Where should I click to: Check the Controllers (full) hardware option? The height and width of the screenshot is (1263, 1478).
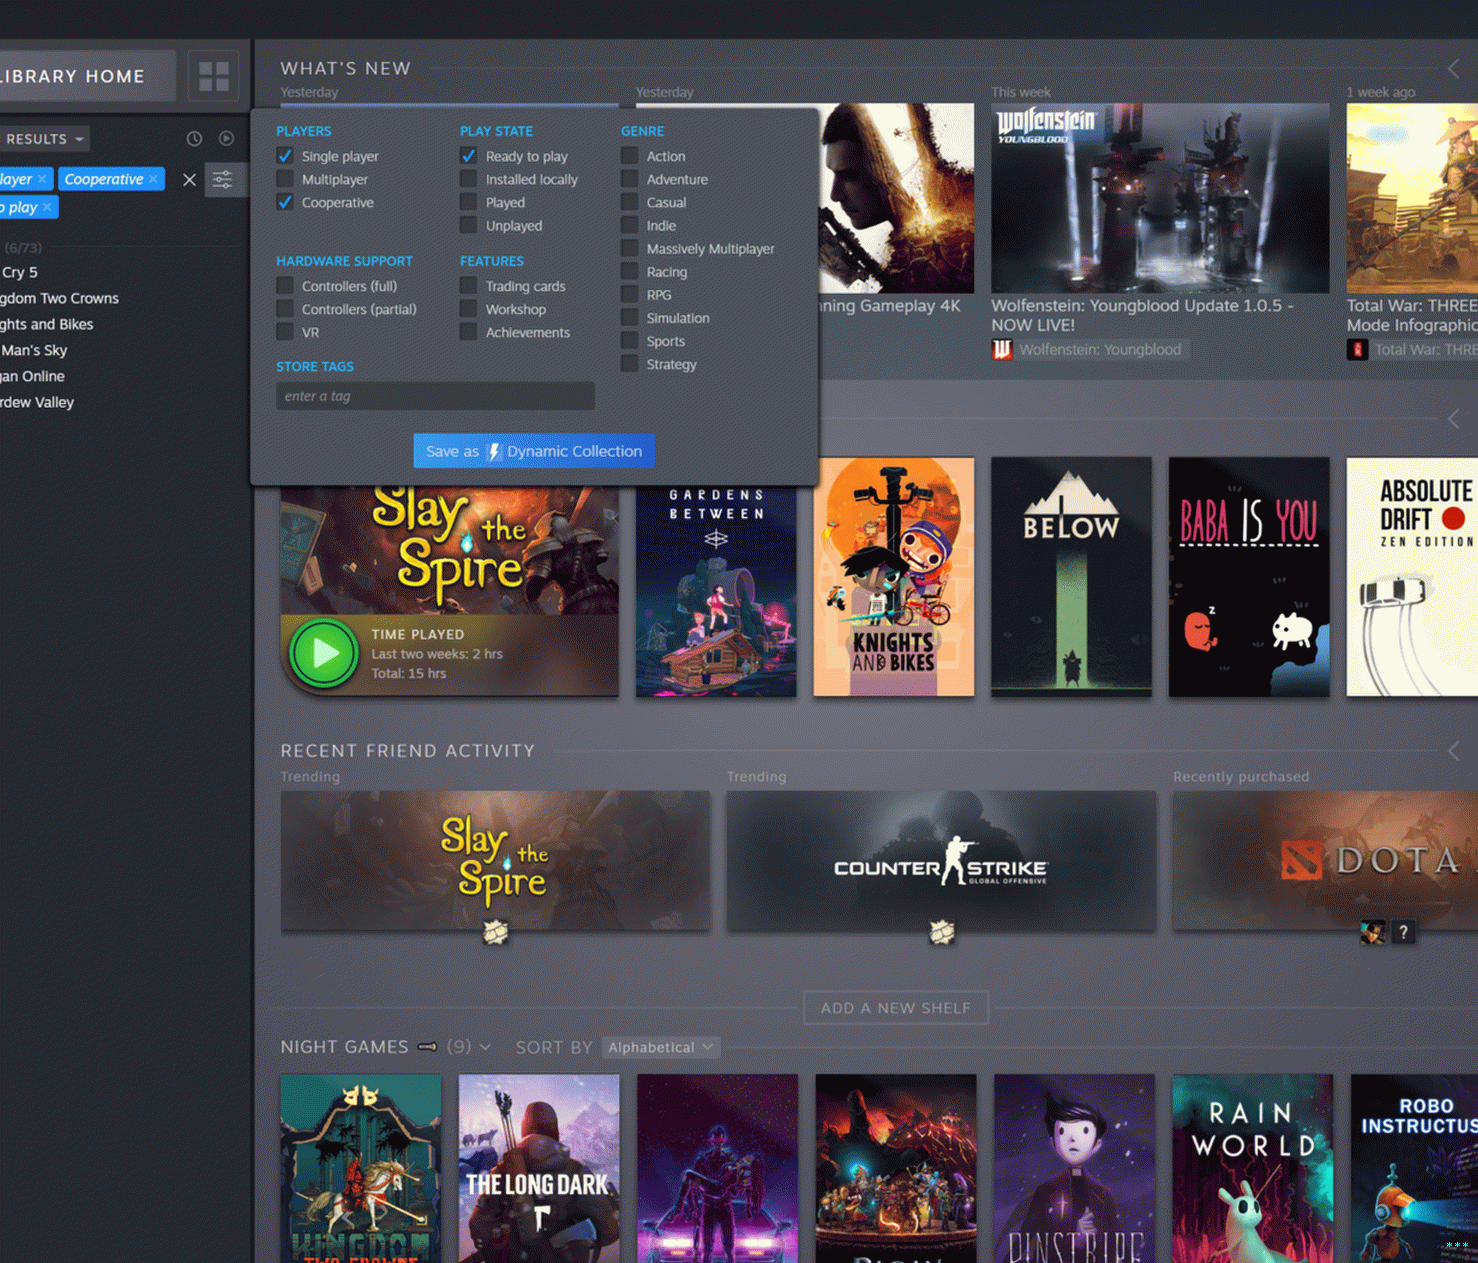point(286,286)
